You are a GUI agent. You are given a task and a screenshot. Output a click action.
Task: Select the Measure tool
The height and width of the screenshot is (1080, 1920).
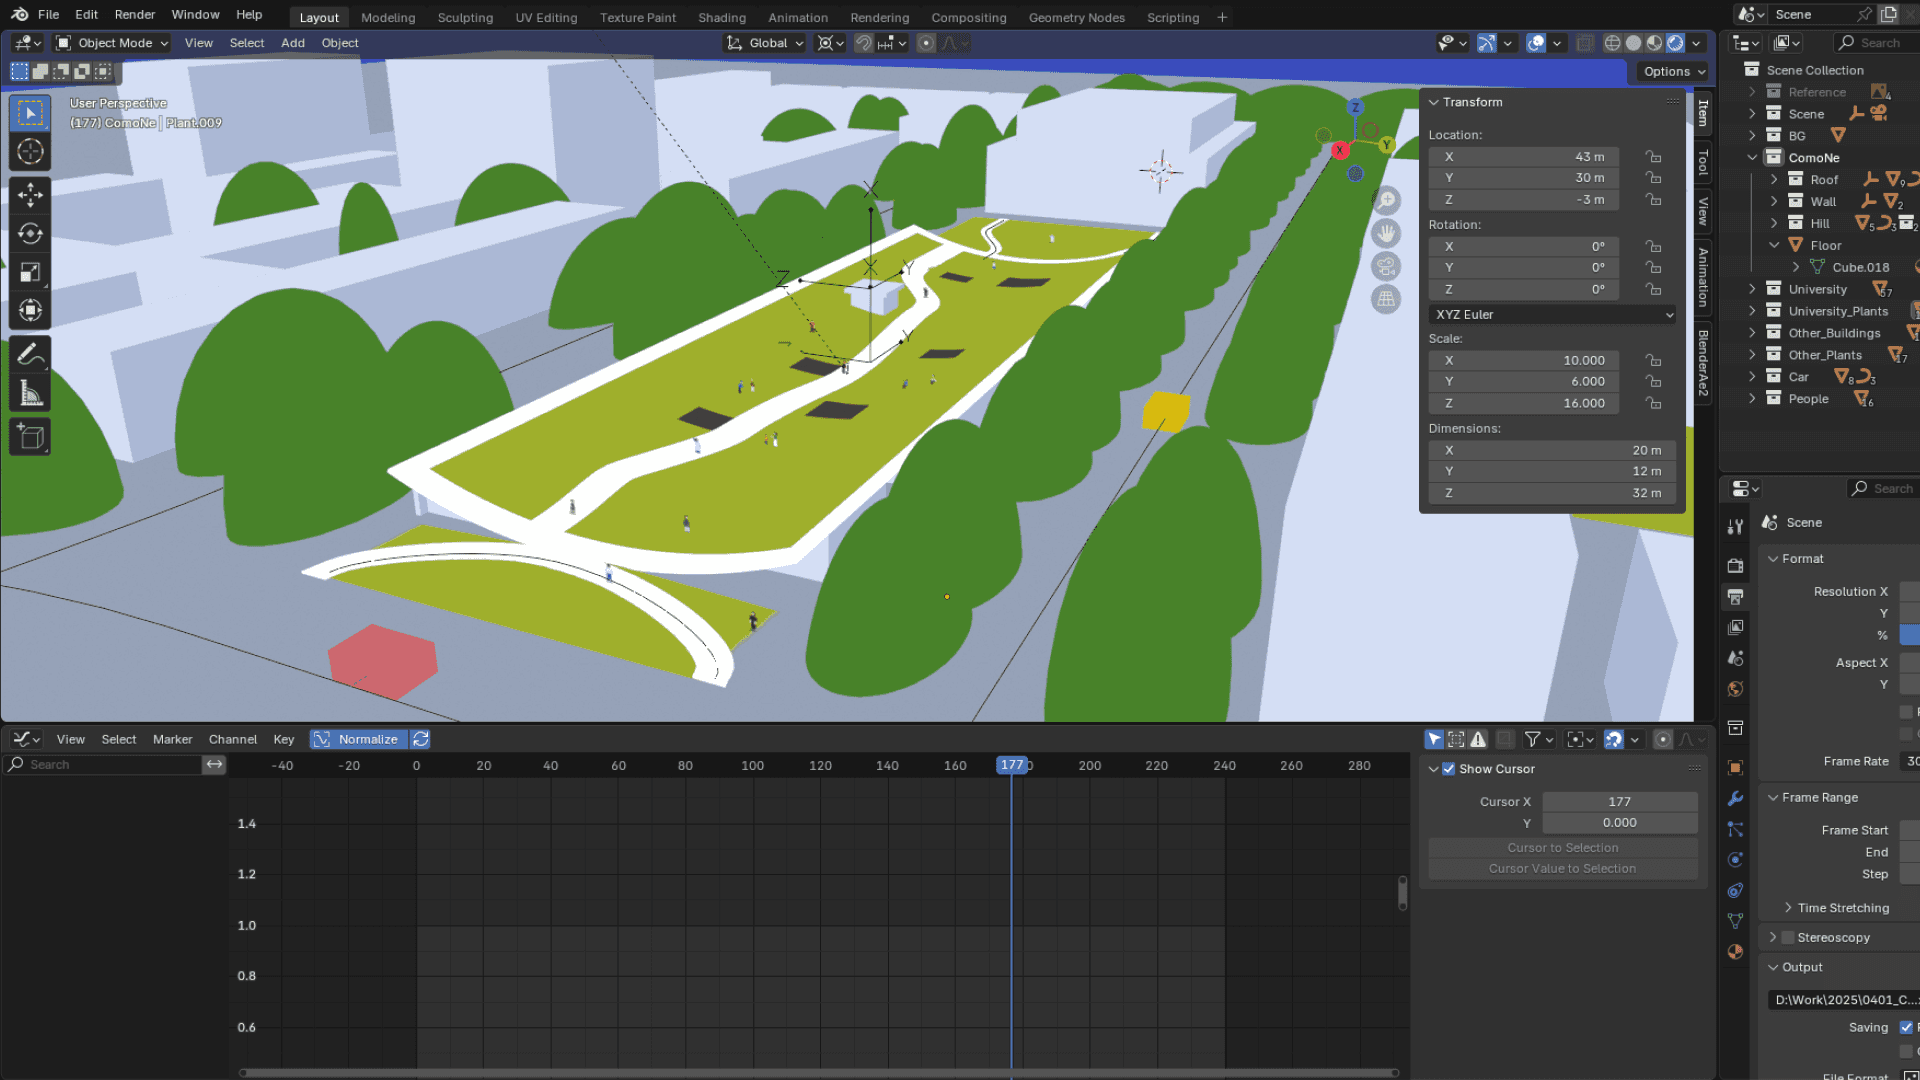[30, 394]
